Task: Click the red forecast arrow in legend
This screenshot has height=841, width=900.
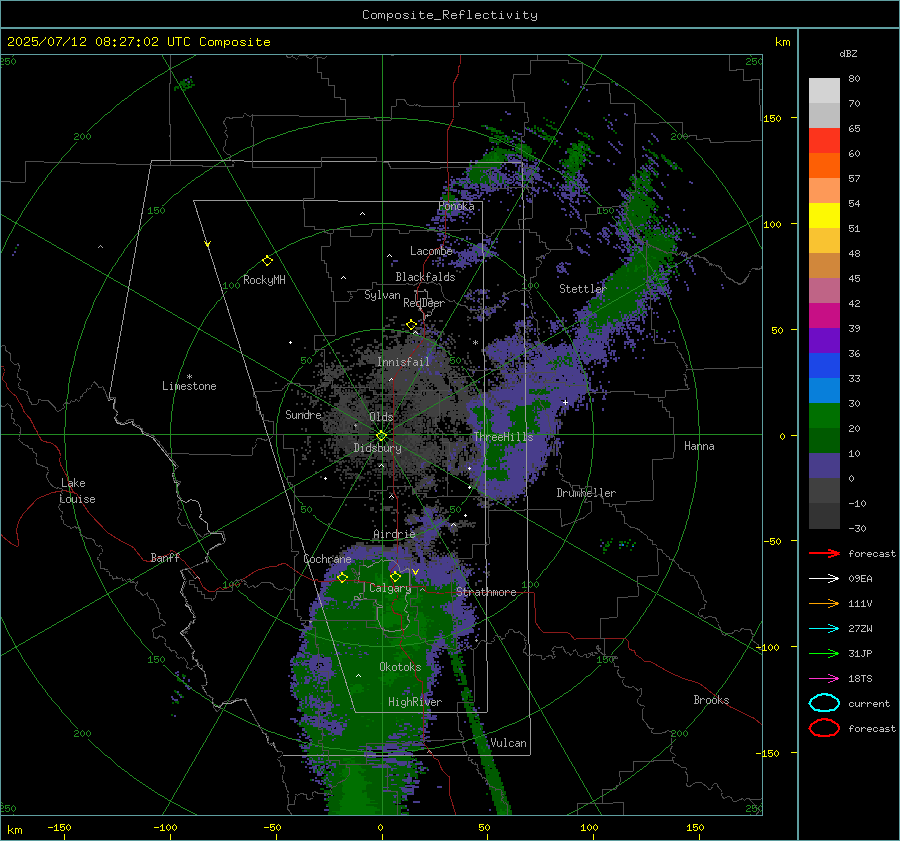Action: [824, 553]
